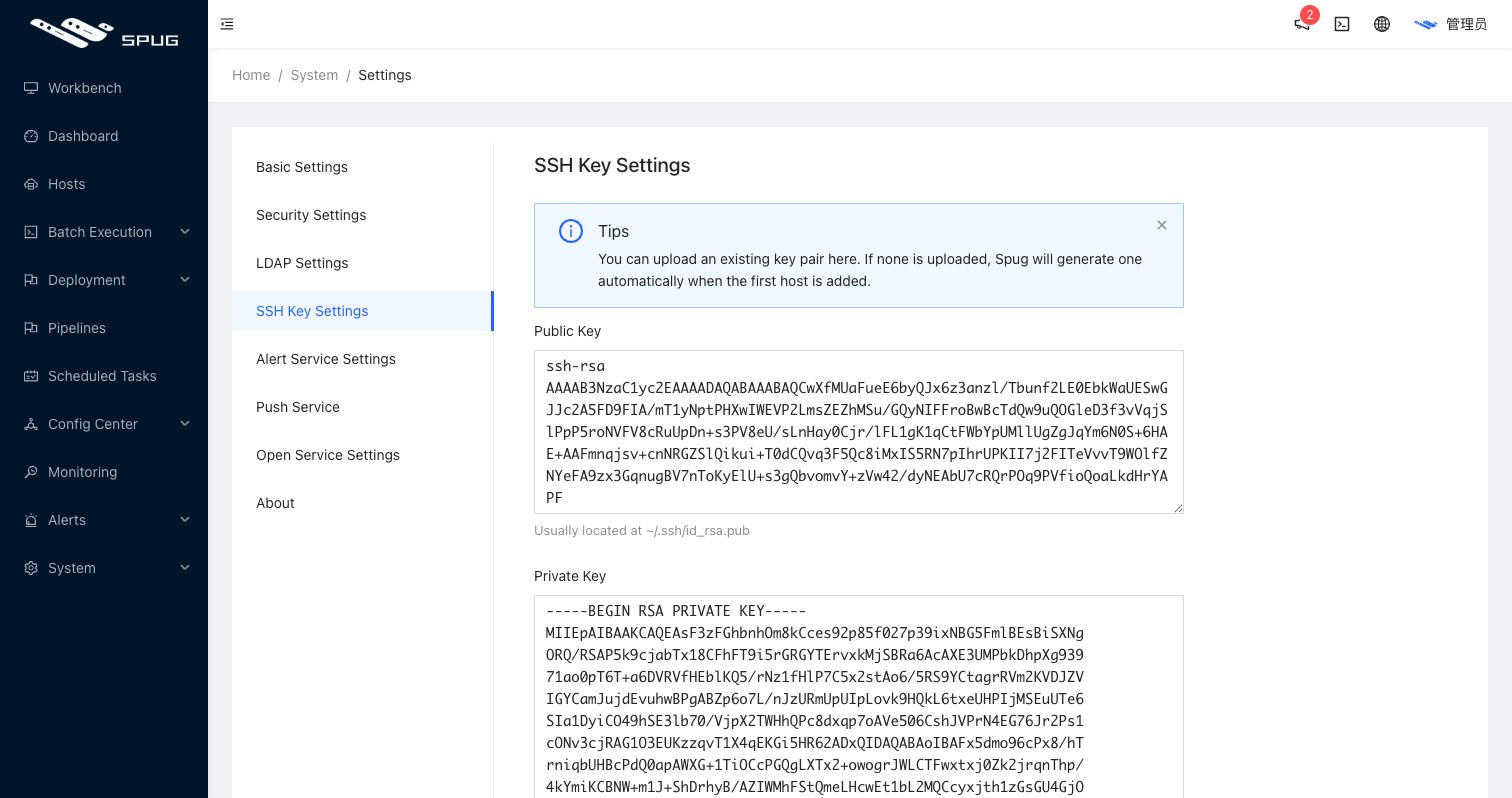Click the Batch Execution code icon
The width and height of the screenshot is (1512, 798).
click(x=31, y=232)
